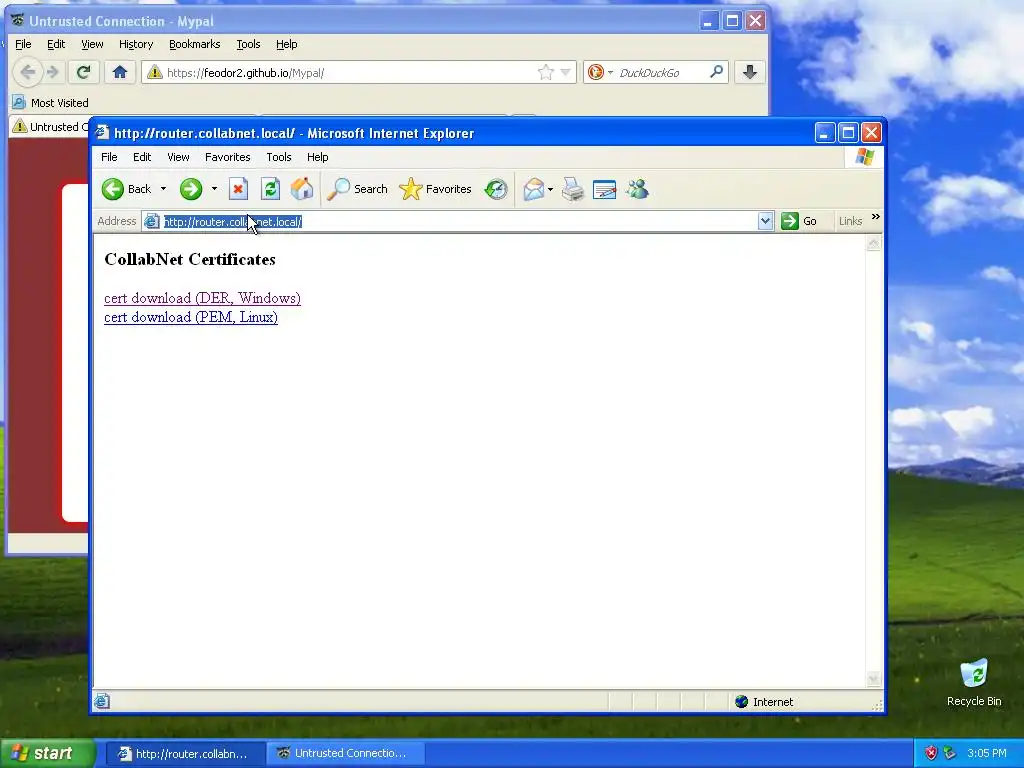This screenshot has width=1024, height=768.
Task: Click the IE scrollbar up arrow
Action: pyautogui.click(x=873, y=244)
